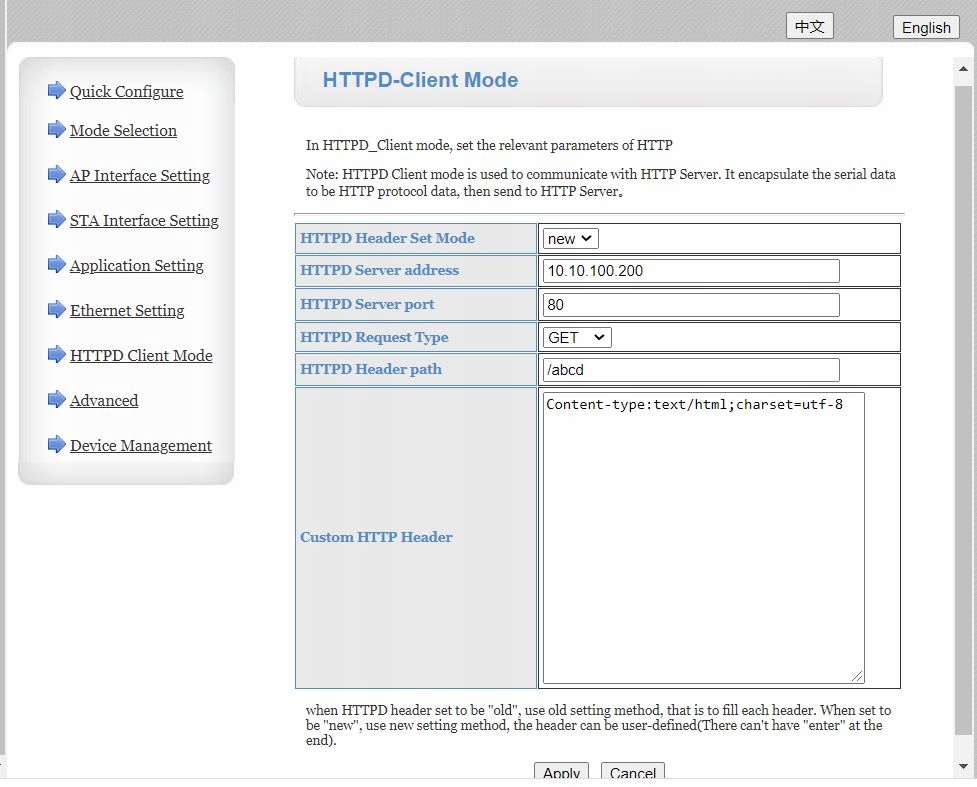977x787 pixels.
Task: Click the arrow icon next to Mode Selection
Action: [x=56, y=130]
